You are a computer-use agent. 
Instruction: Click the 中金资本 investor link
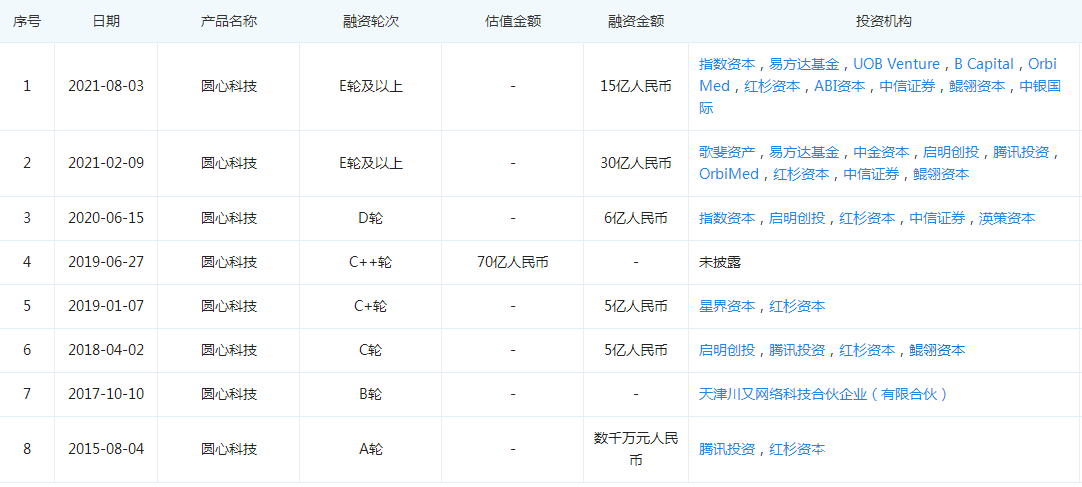click(x=881, y=152)
